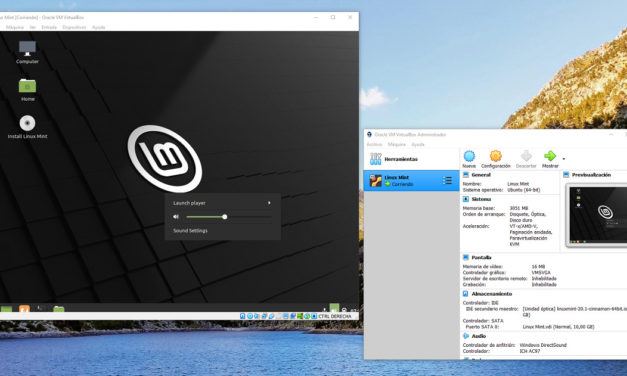Open Máquina menu in the Linux Mint VM window

pyautogui.click(x=15, y=27)
